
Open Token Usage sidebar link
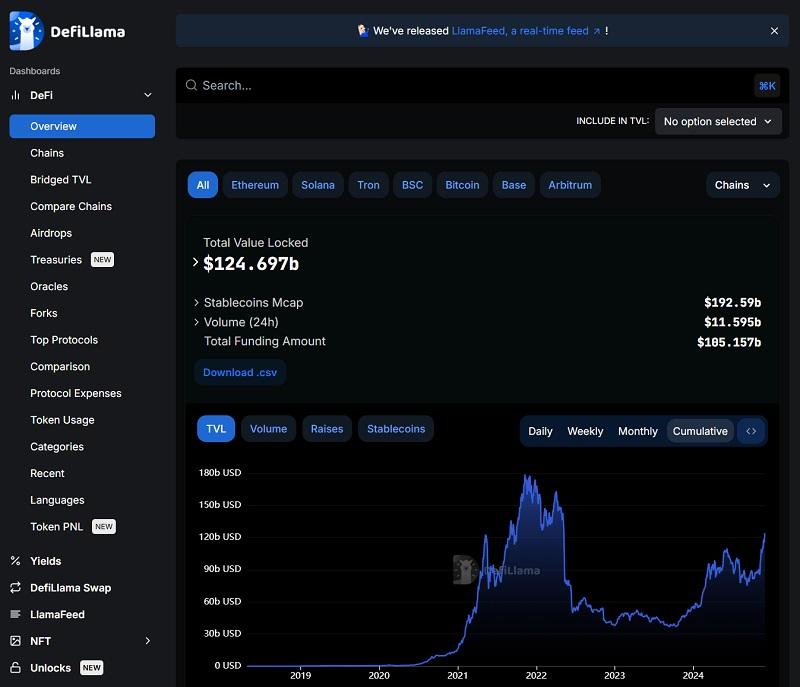62,420
